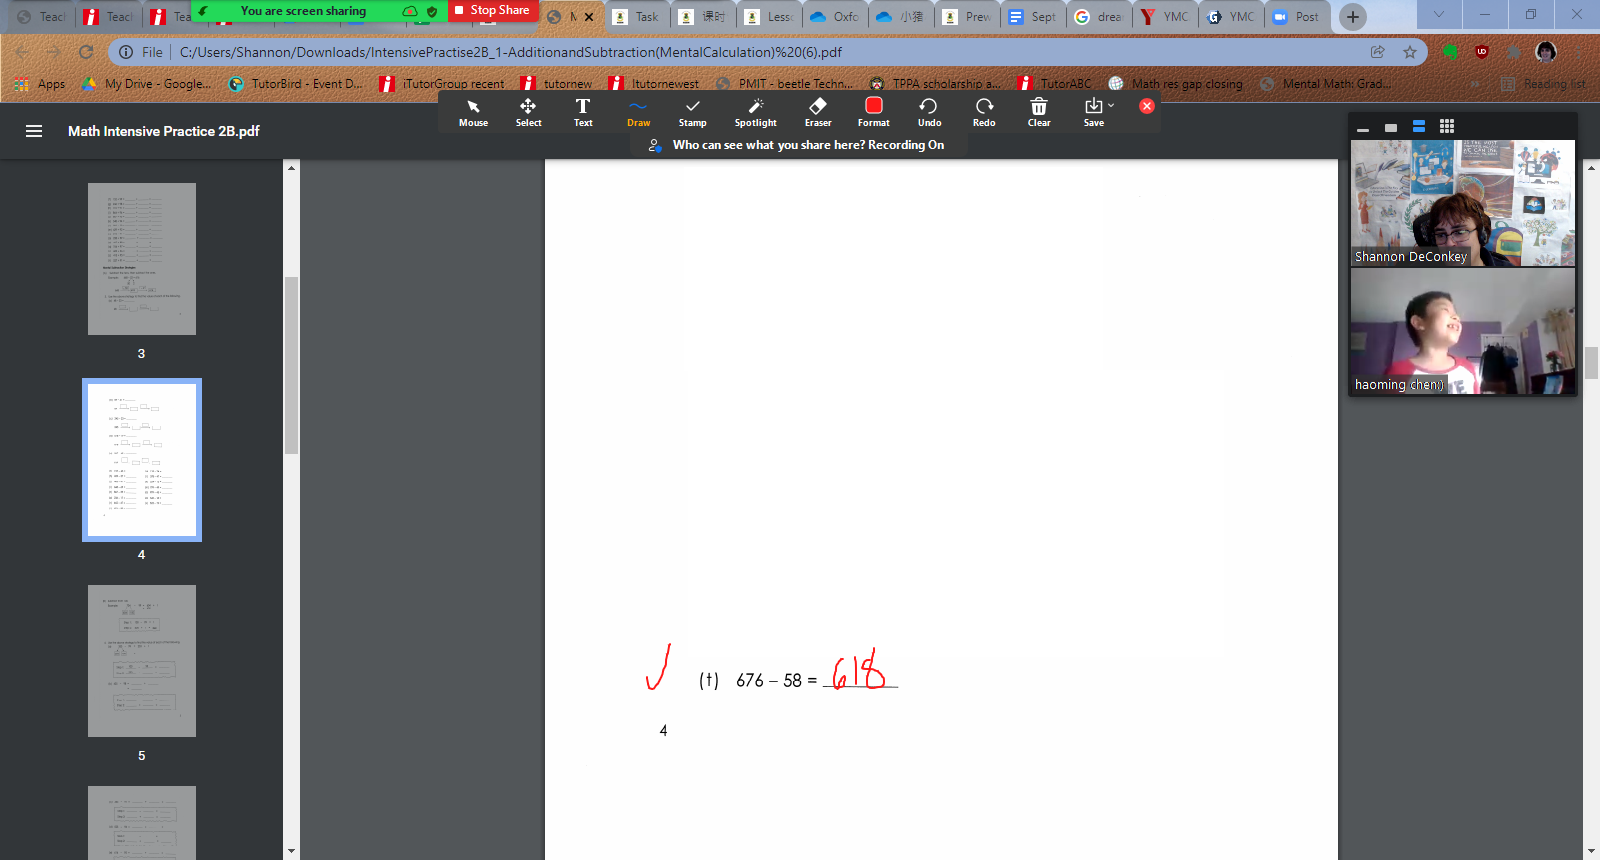Stop the screen share
This screenshot has width=1600, height=860.
[x=493, y=10]
